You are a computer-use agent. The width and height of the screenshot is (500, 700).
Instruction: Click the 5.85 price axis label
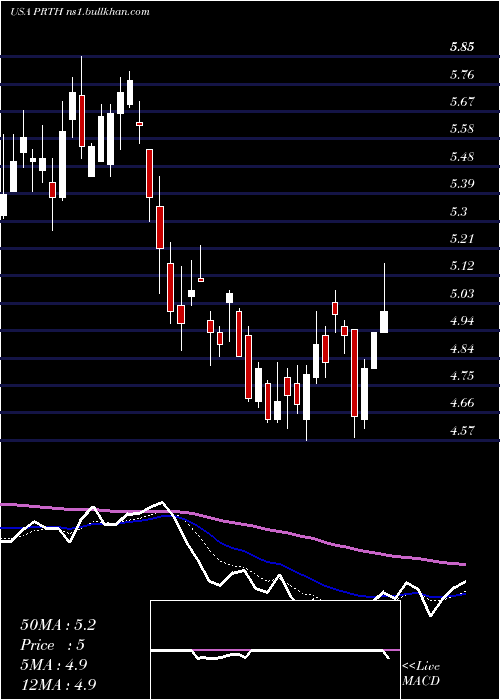[x=462, y=47]
